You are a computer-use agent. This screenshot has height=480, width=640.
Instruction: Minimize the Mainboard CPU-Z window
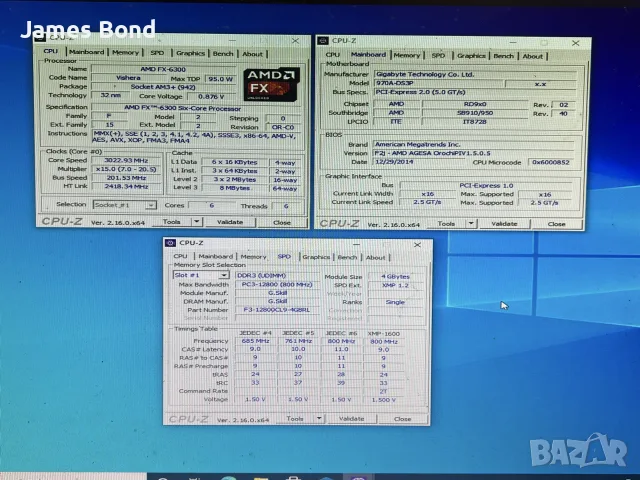513,42
